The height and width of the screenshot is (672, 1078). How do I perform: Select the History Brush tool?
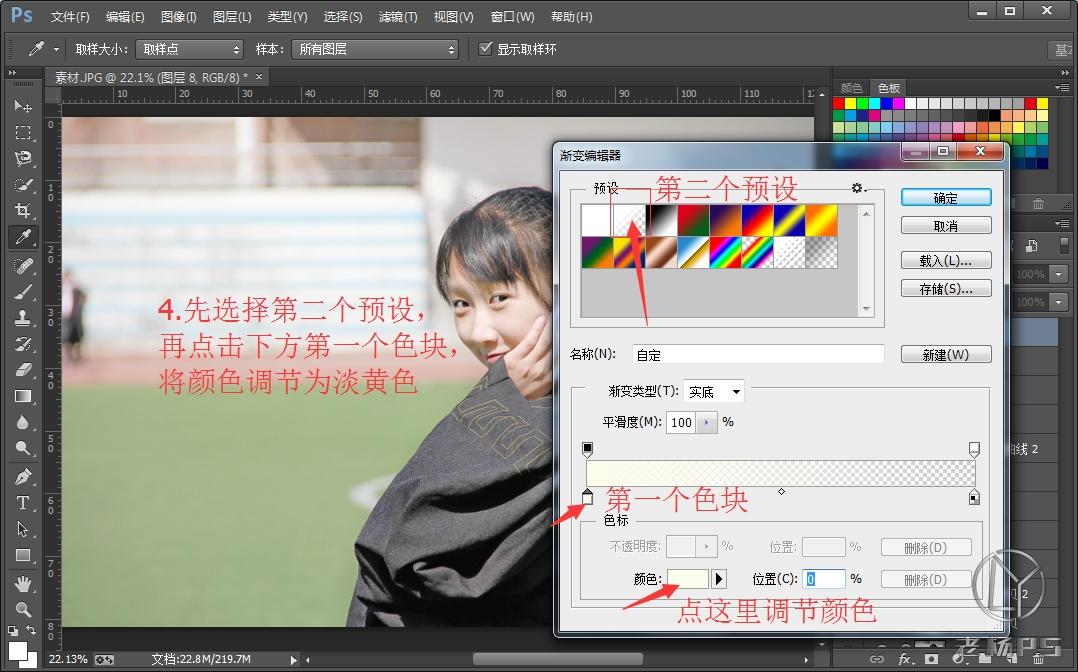[23, 344]
